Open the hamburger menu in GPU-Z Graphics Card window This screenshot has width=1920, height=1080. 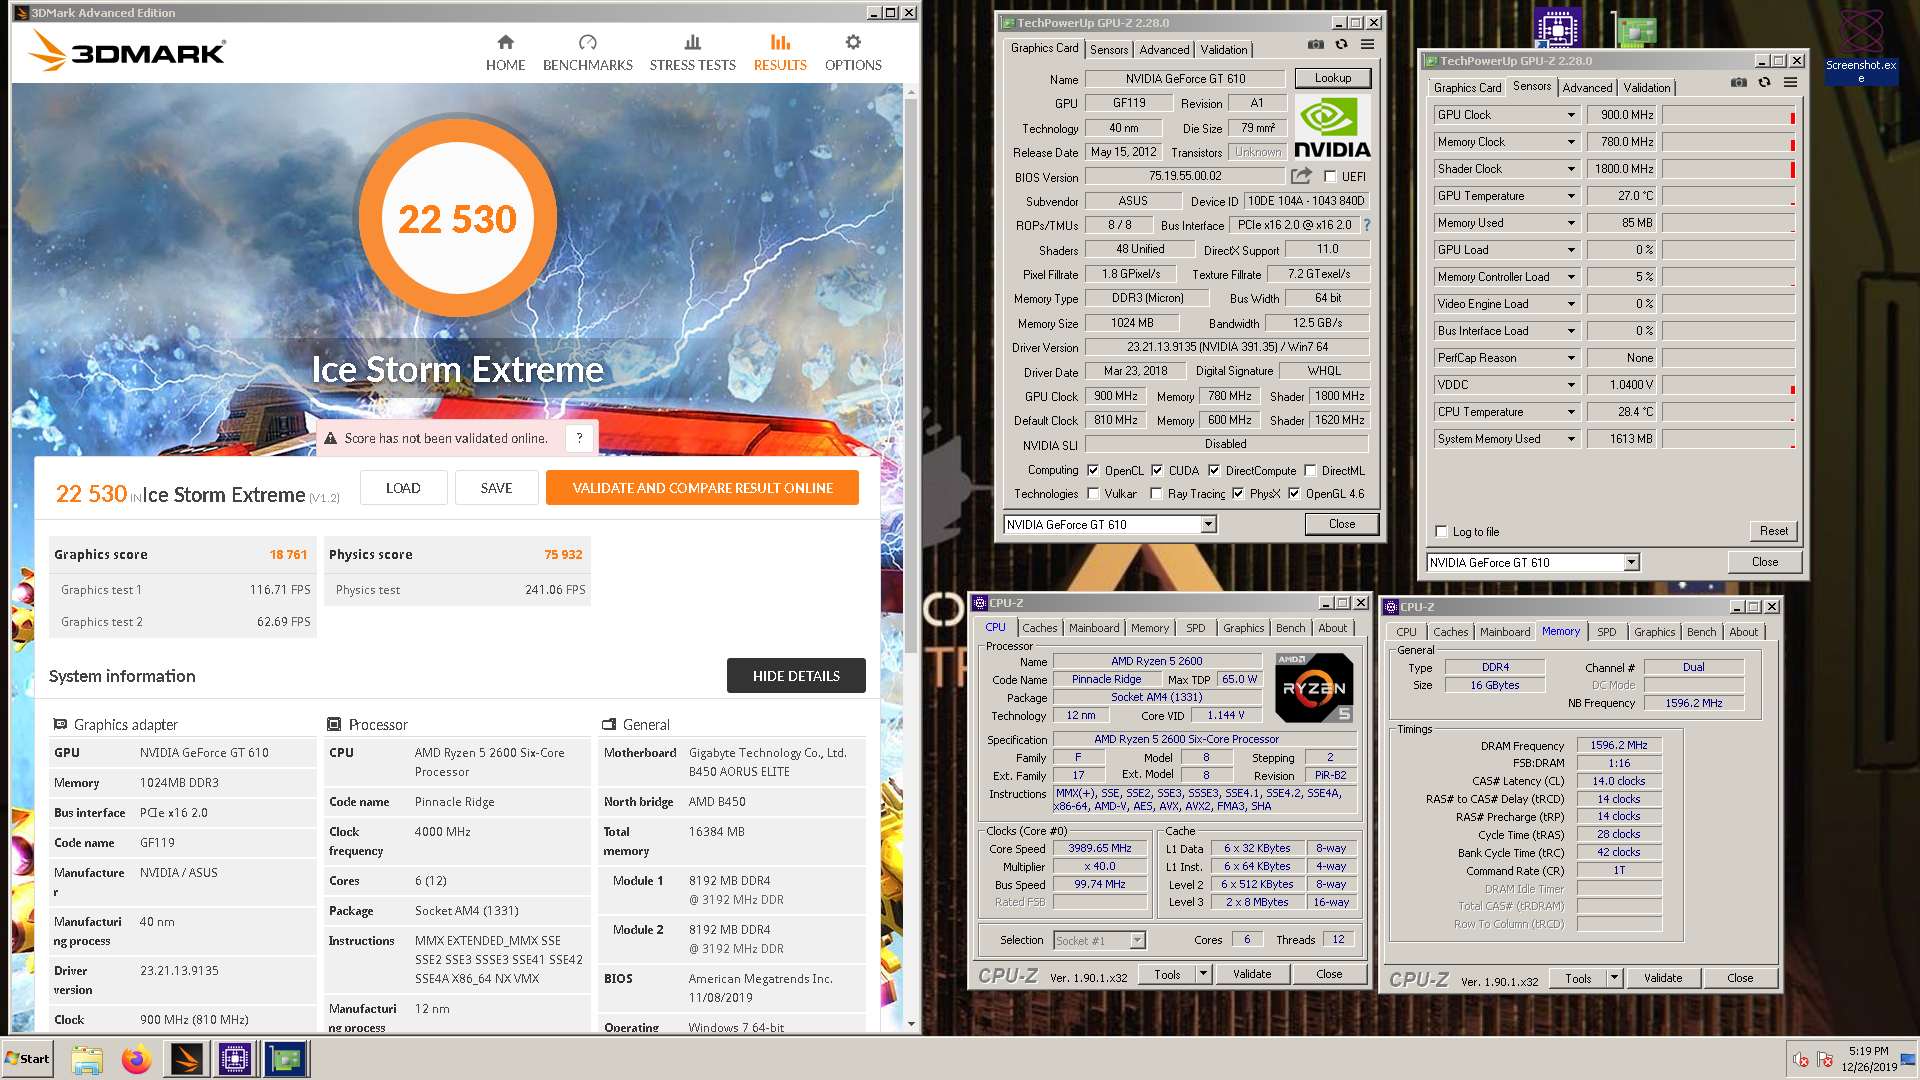pos(1367,45)
